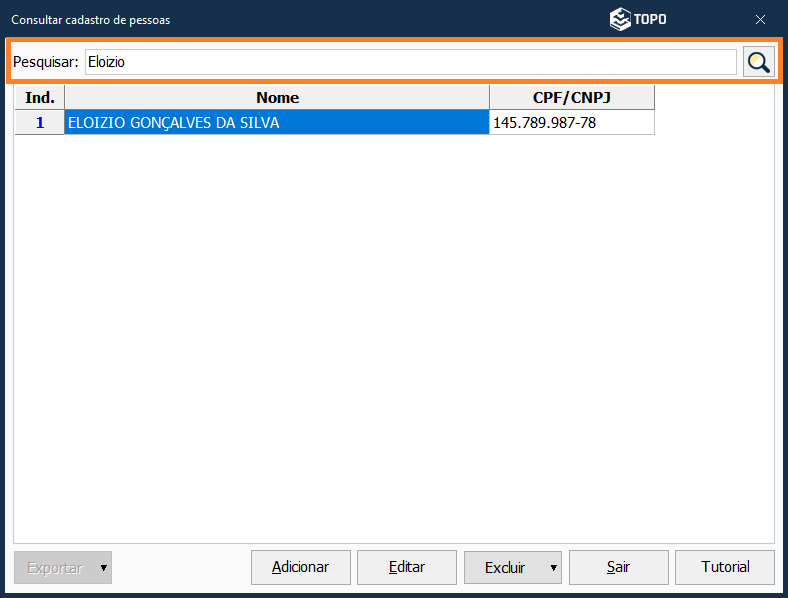Exit using the Sair button
788x598 pixels.
pyautogui.click(x=618, y=567)
